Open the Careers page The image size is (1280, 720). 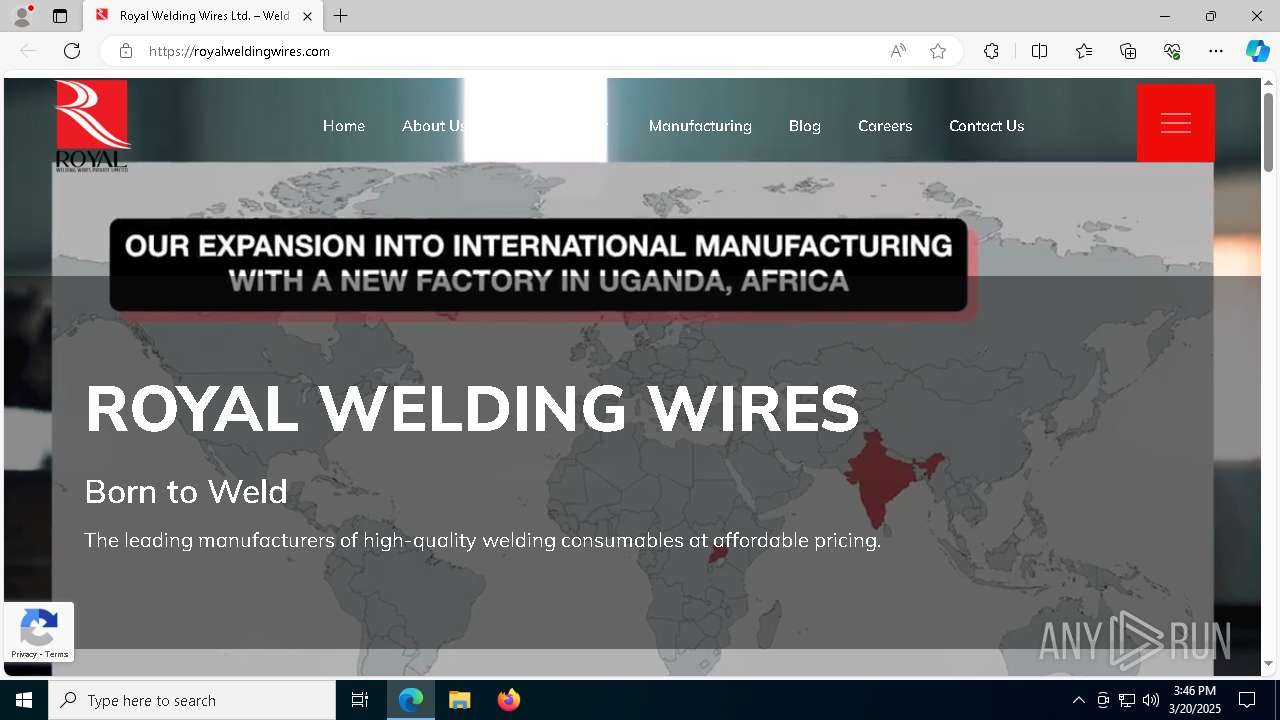(x=885, y=126)
